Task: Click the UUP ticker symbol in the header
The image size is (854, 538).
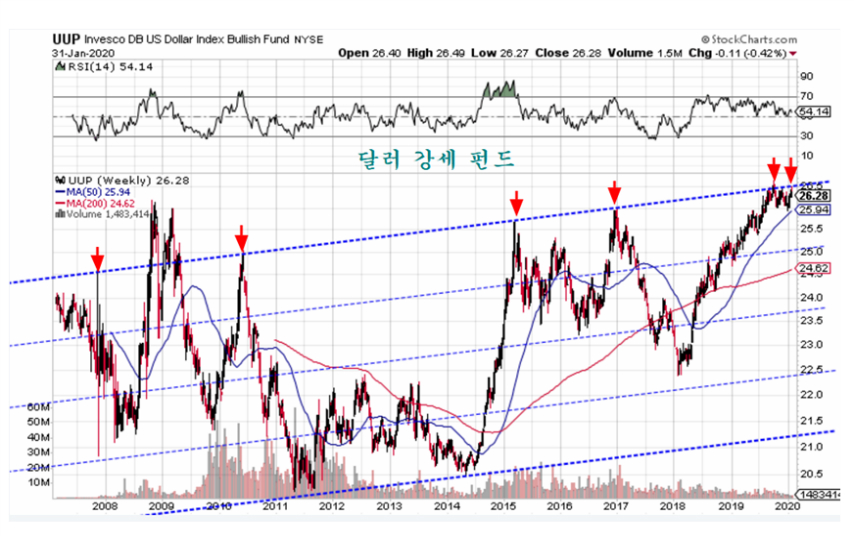Action: point(66,39)
